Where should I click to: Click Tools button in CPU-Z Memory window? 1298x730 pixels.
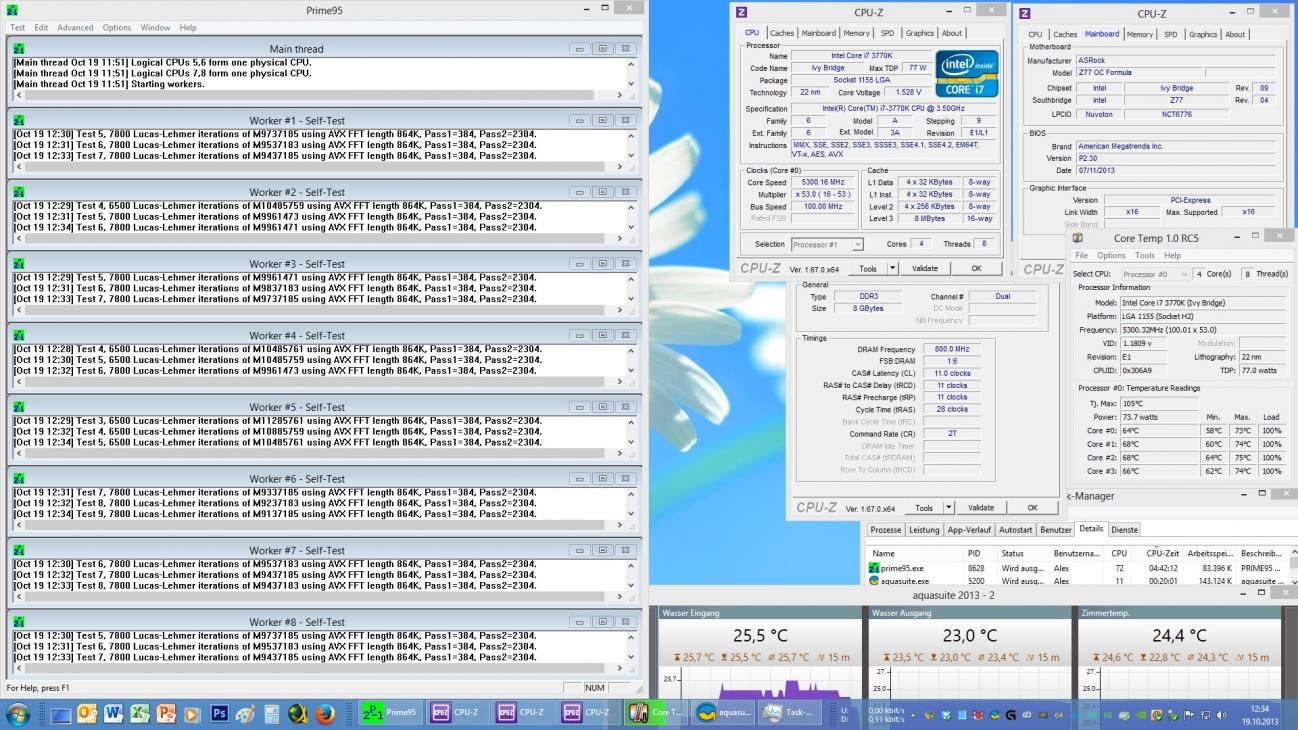pos(924,508)
